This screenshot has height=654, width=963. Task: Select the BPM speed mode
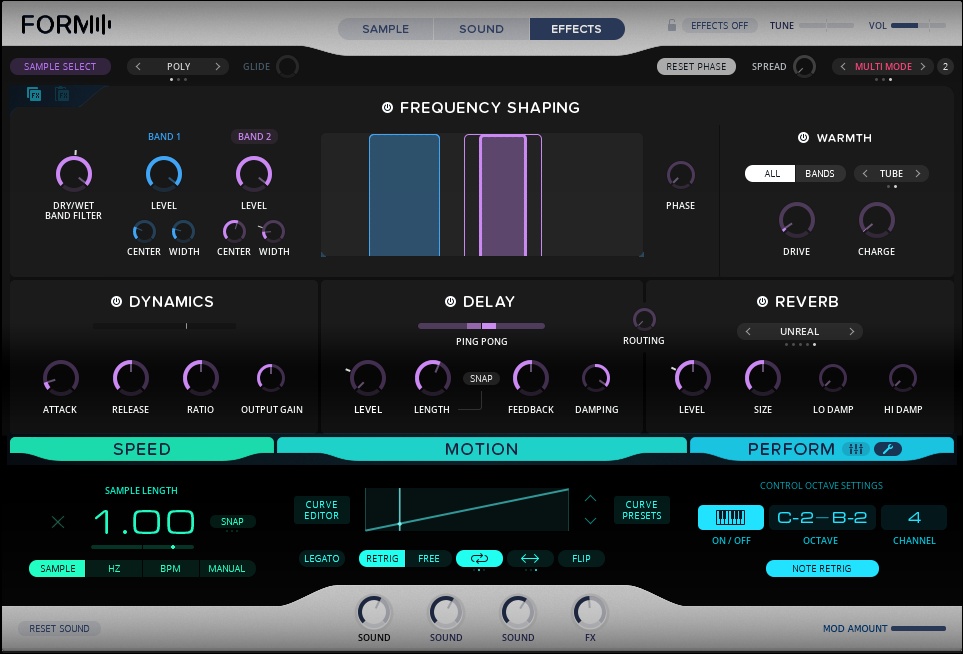point(170,569)
